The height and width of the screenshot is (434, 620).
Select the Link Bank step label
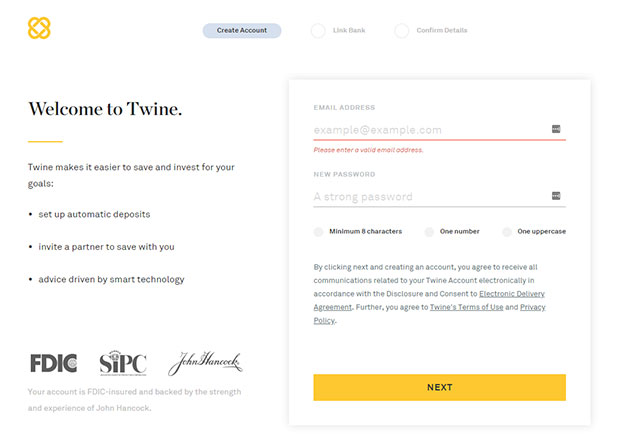coord(349,30)
